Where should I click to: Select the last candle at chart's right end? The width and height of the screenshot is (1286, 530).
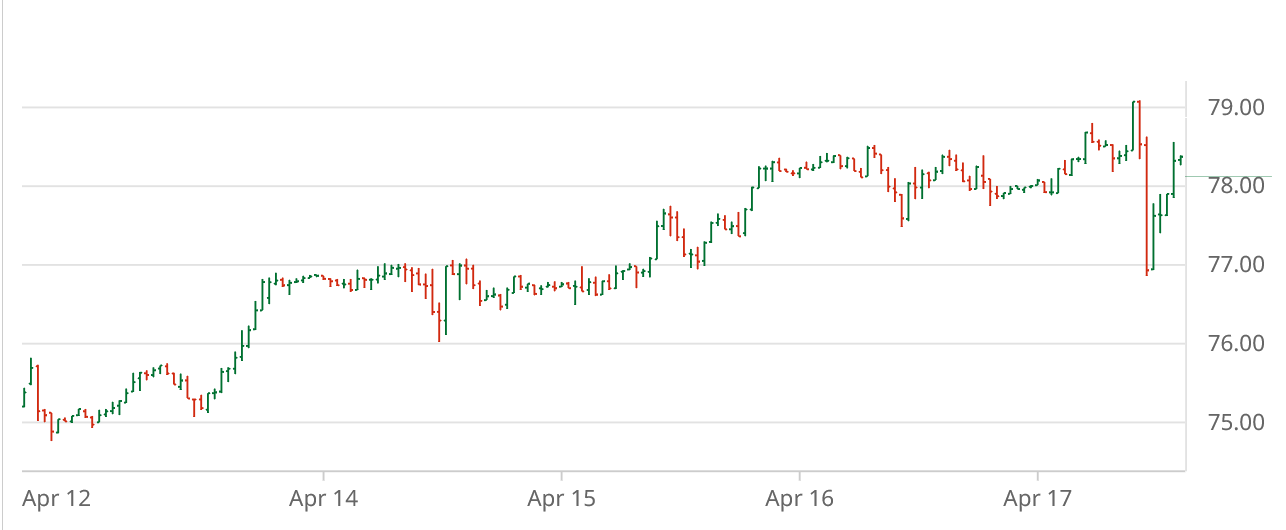(x=1181, y=158)
